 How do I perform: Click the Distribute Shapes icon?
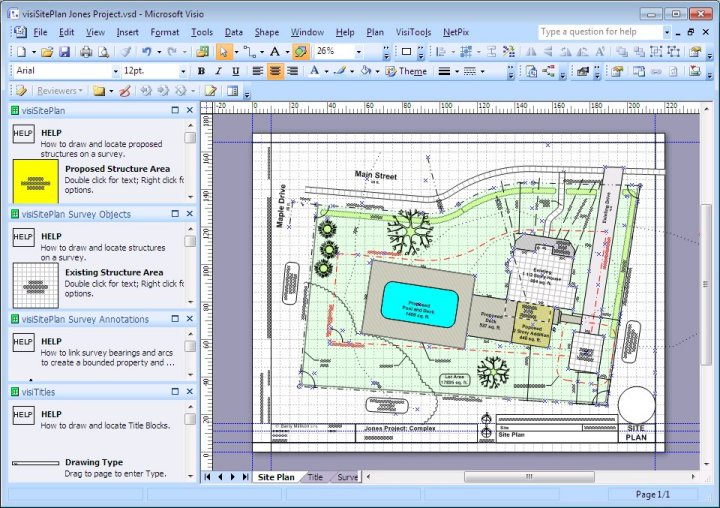point(466,51)
